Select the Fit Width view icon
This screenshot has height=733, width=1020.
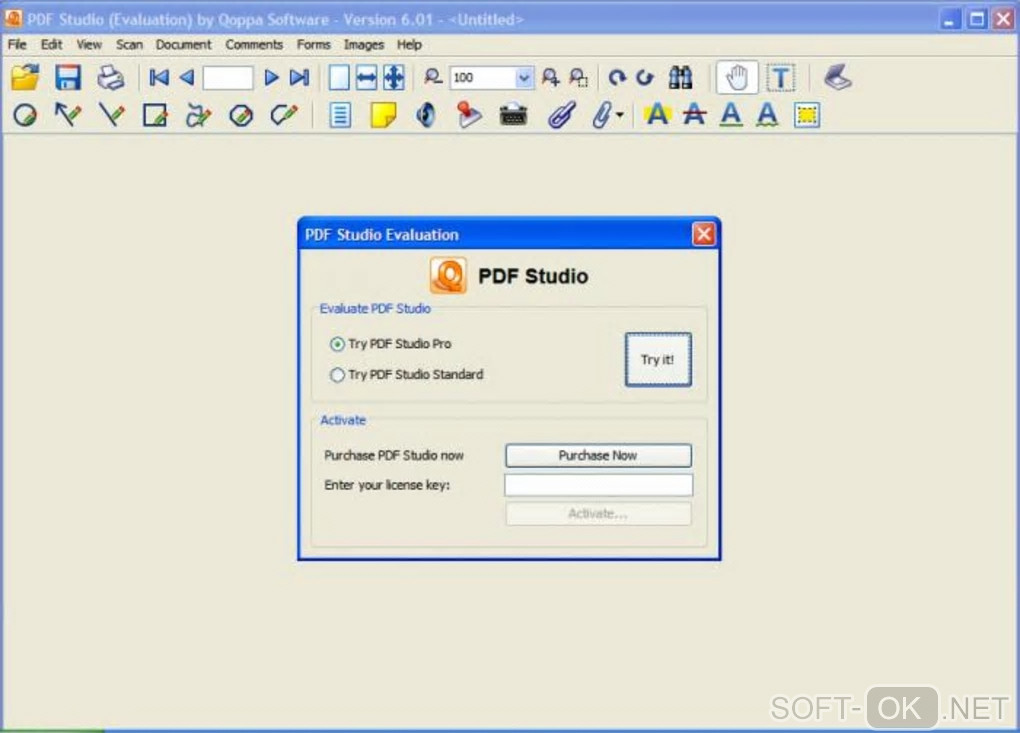coord(366,78)
